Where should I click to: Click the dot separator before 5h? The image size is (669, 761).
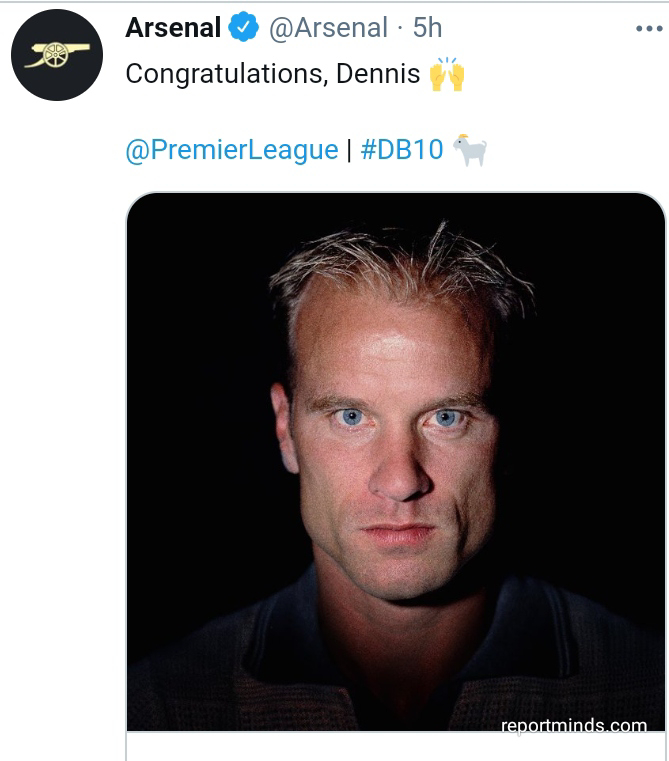[x=399, y=28]
